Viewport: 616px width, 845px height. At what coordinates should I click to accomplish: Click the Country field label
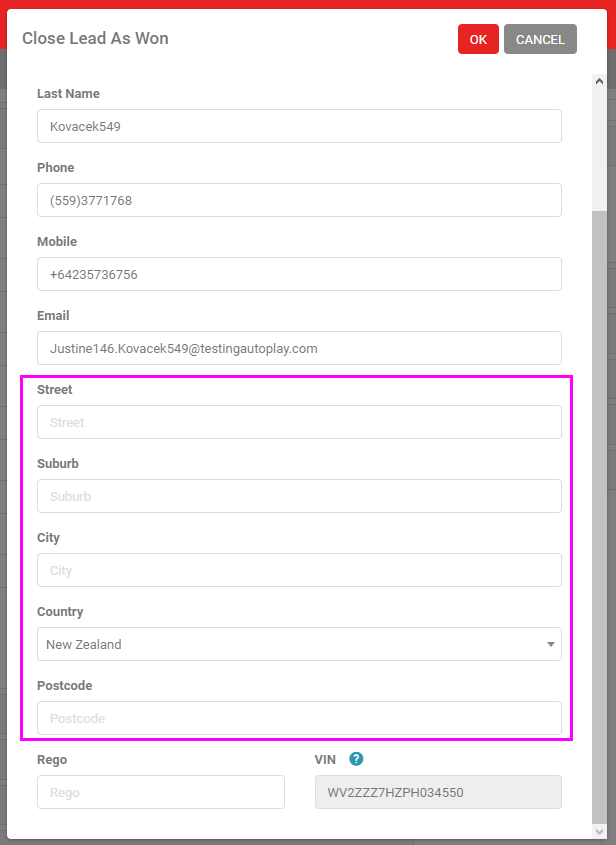[x=60, y=612]
